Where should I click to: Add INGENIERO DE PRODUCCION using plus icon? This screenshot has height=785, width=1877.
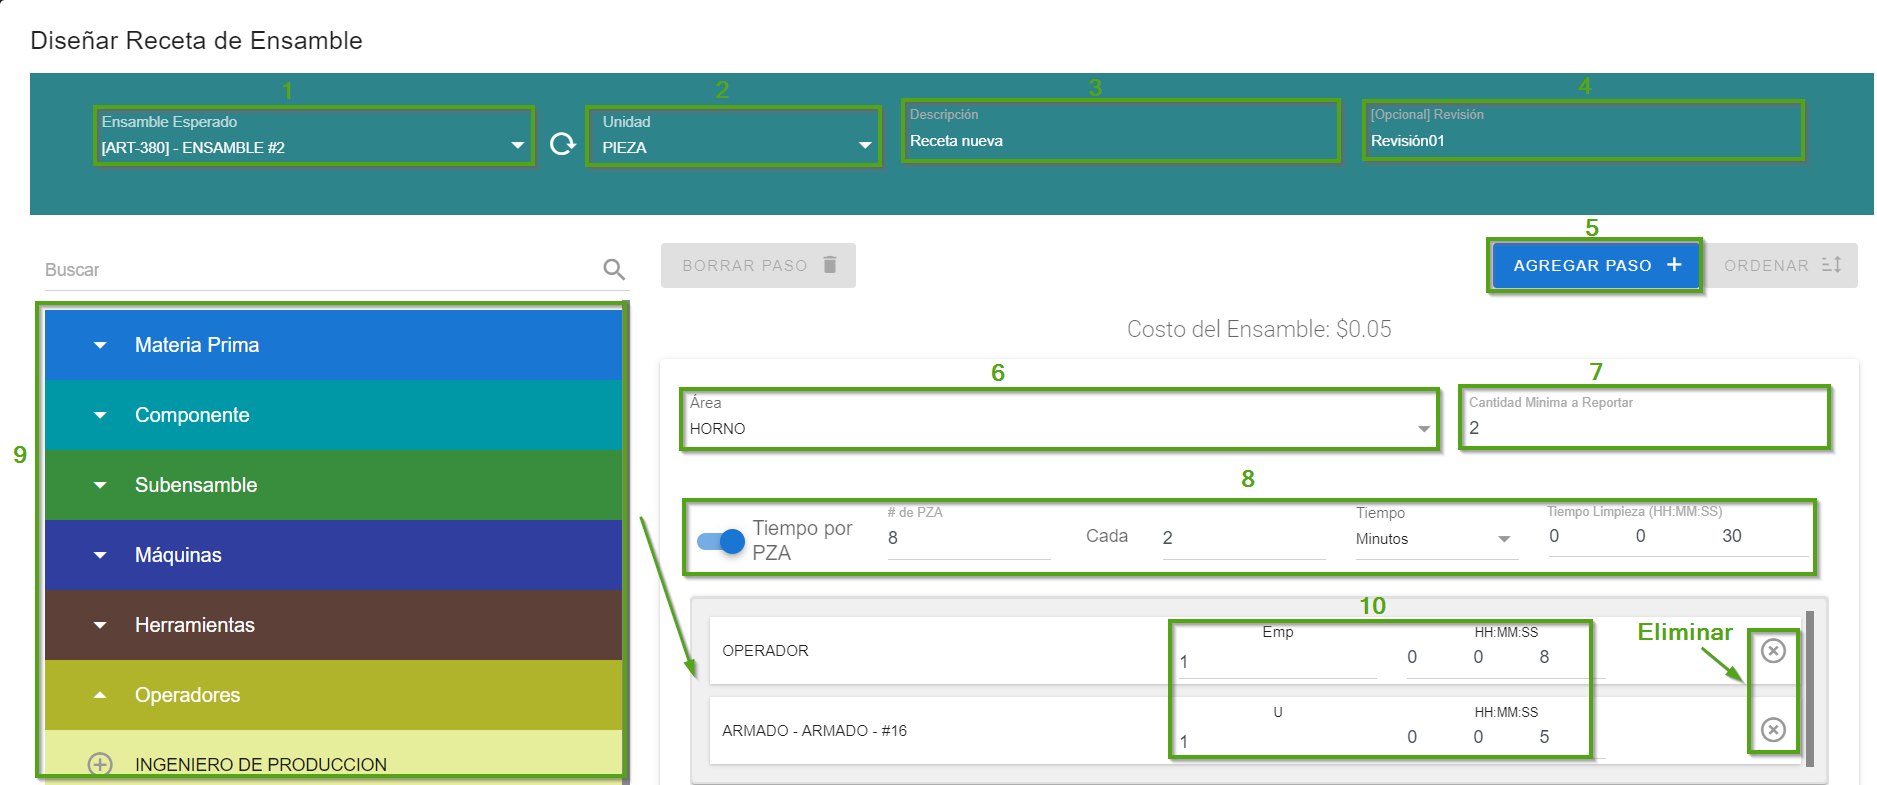pyautogui.click(x=100, y=764)
